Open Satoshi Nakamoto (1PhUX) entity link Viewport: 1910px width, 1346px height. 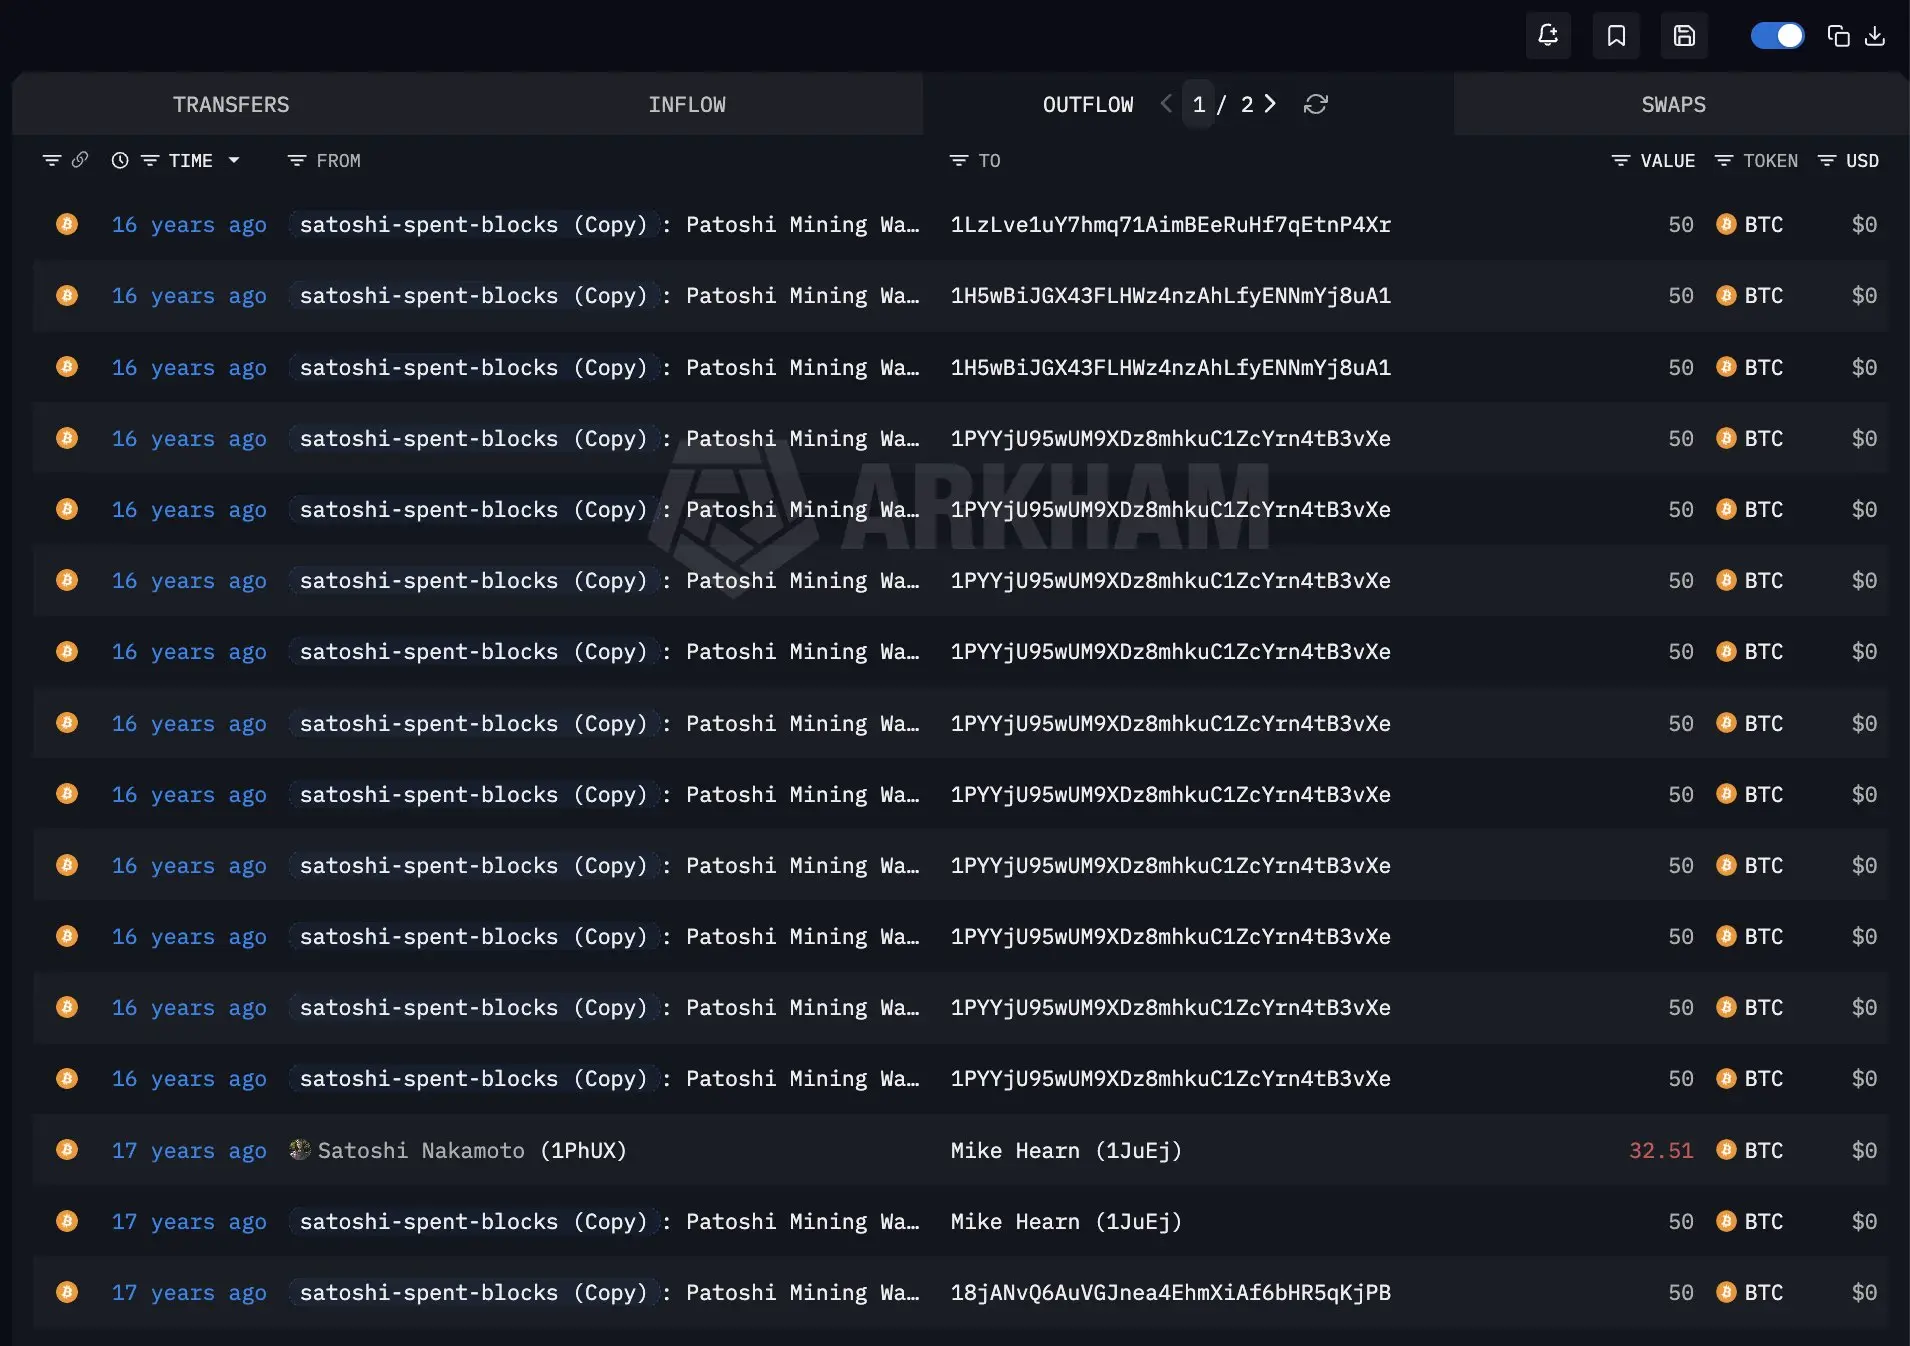click(x=472, y=1150)
